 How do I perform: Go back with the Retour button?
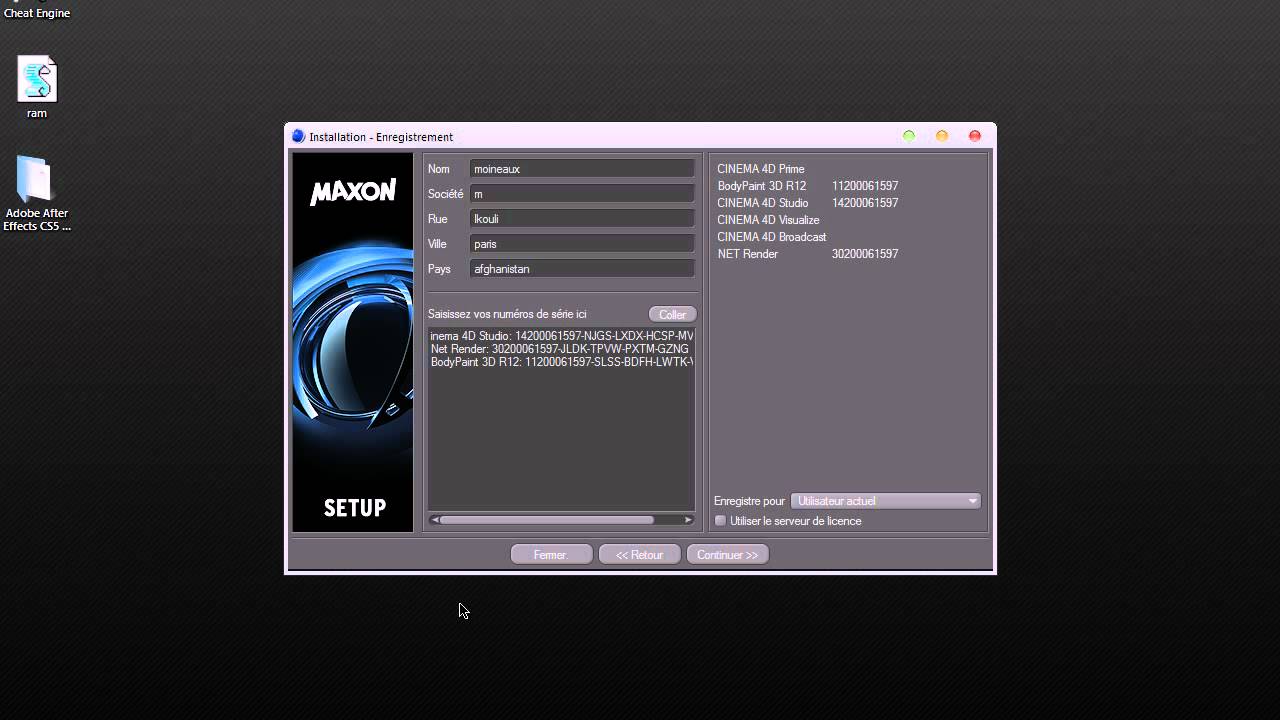639,555
